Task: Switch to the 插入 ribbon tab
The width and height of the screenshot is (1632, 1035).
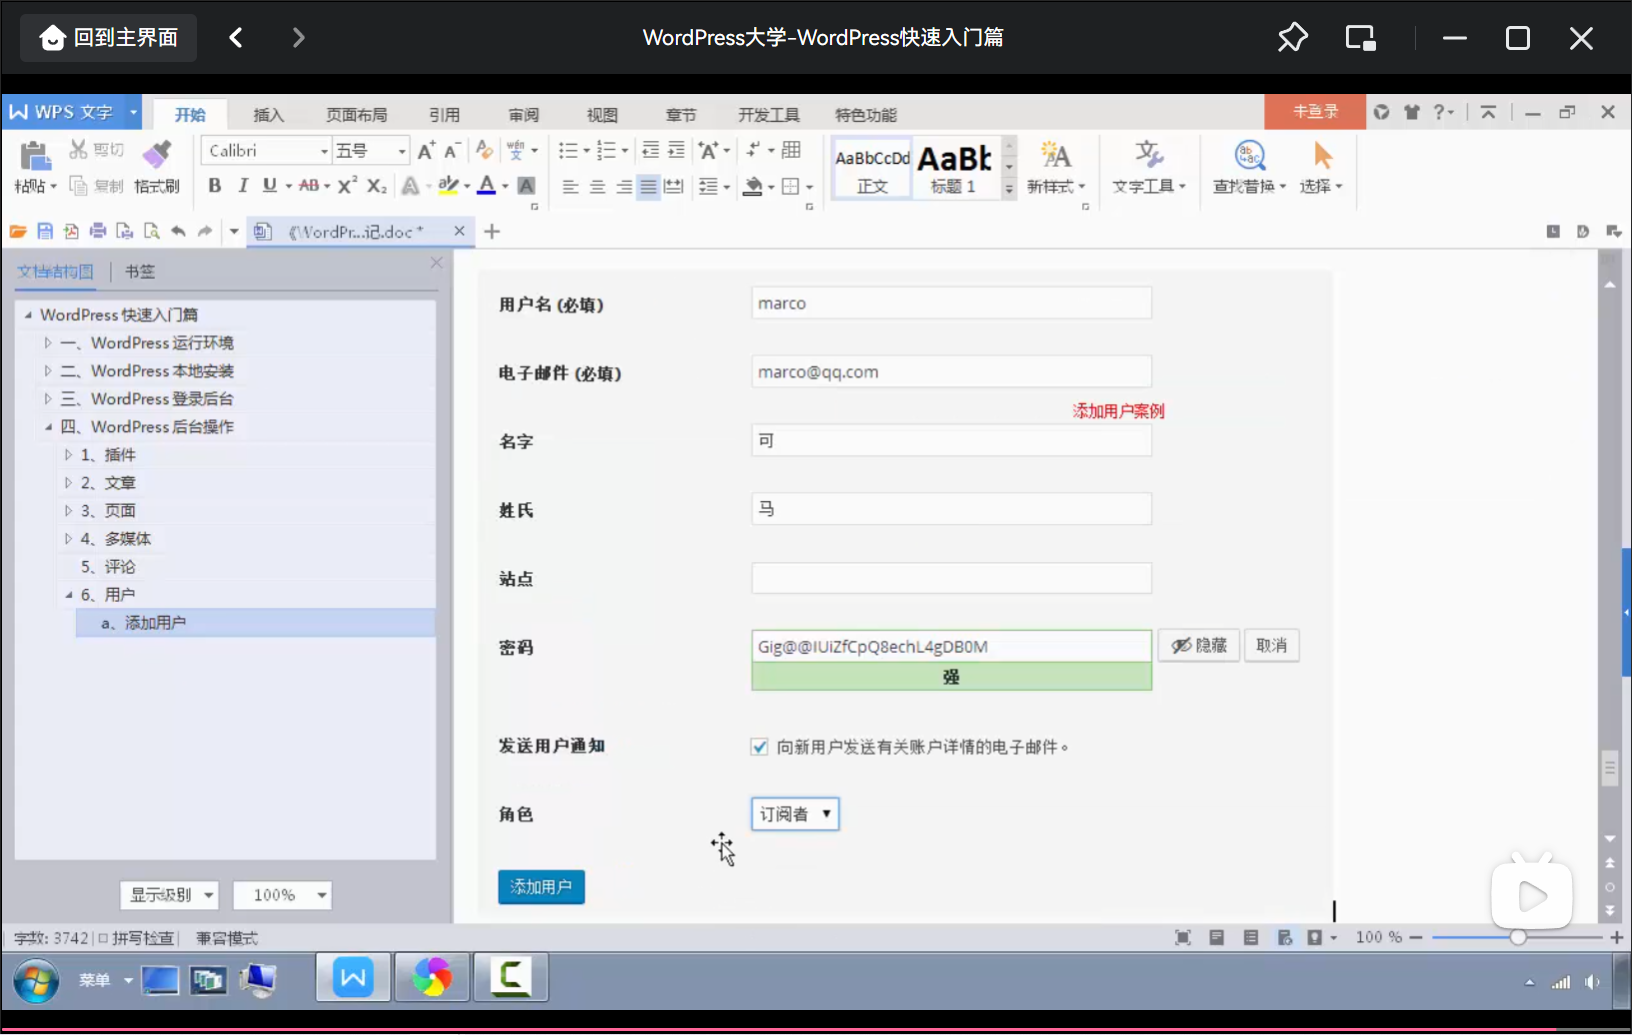Action: point(268,115)
